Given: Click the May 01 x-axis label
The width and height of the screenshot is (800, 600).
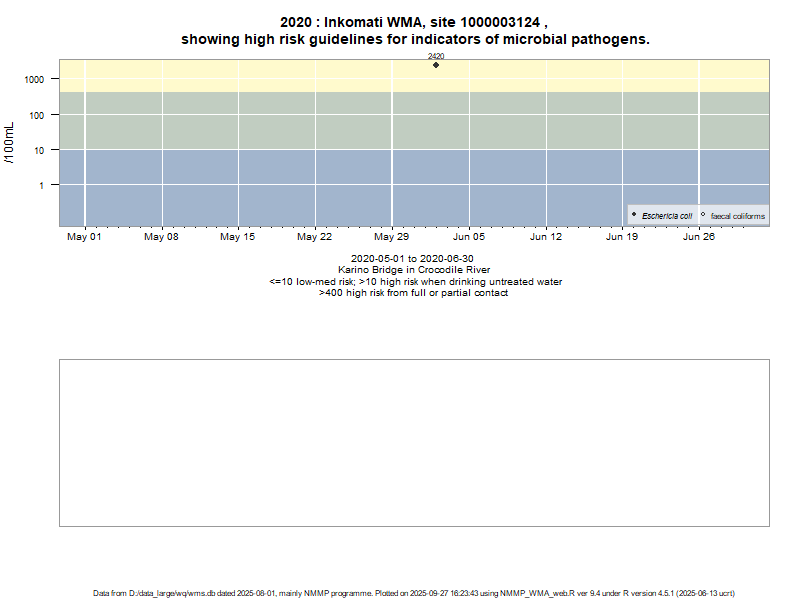Looking at the screenshot, I should pyautogui.click(x=84, y=237).
